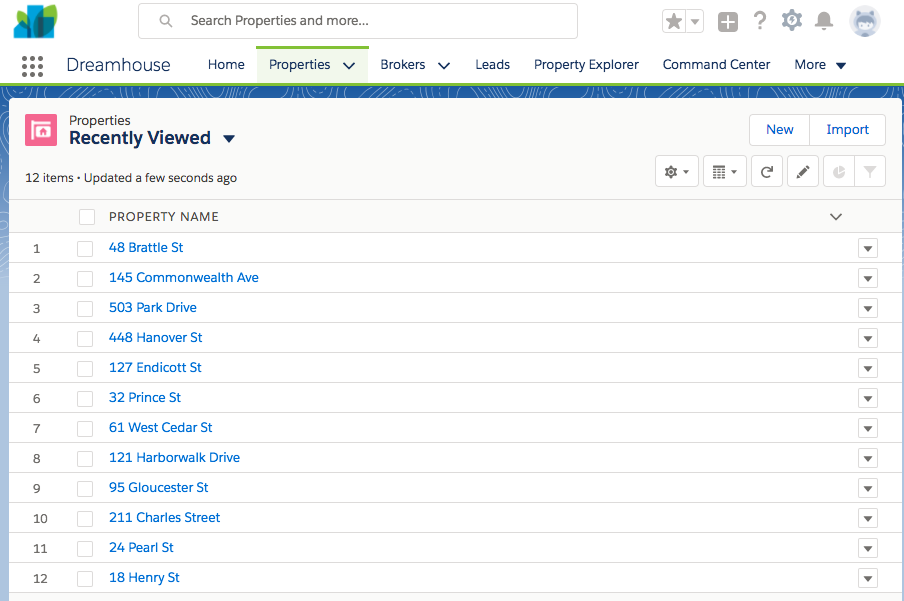Expand the More navigation menu
904x601 pixels.
pos(820,65)
